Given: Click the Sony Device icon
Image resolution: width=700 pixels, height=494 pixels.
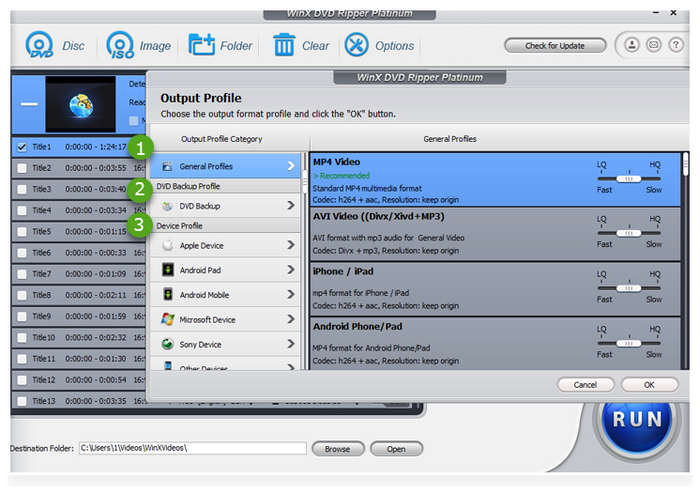Looking at the screenshot, I should 167,344.
